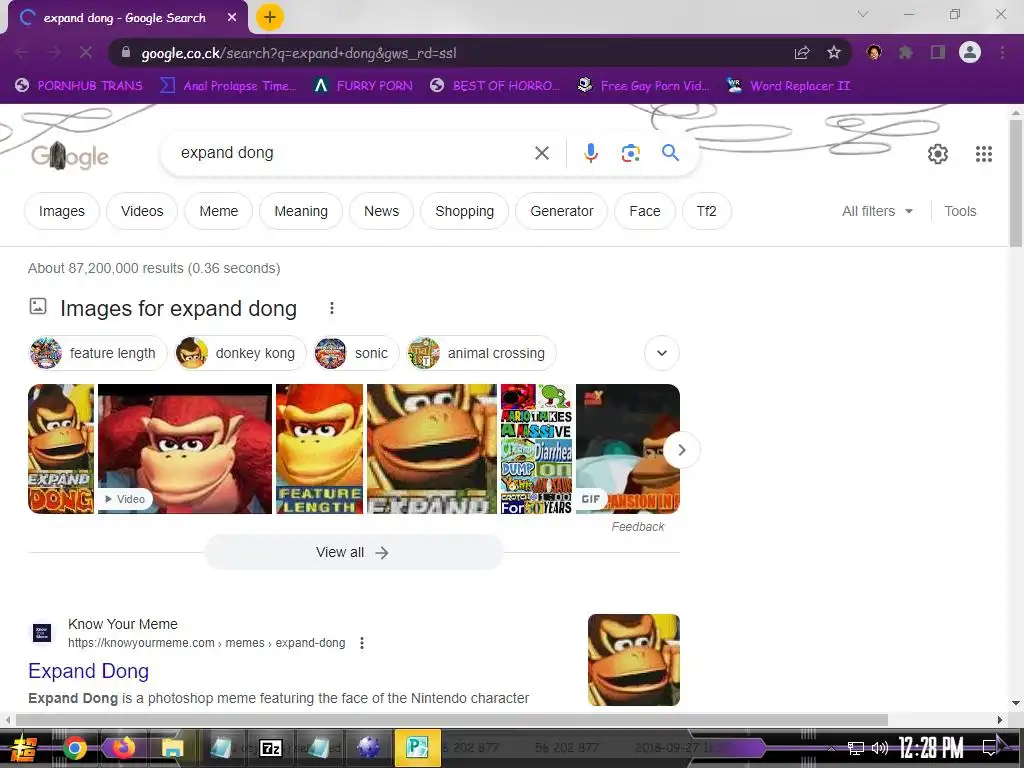
Task: Open Chrome three-dot menu
Action: [1002, 52]
